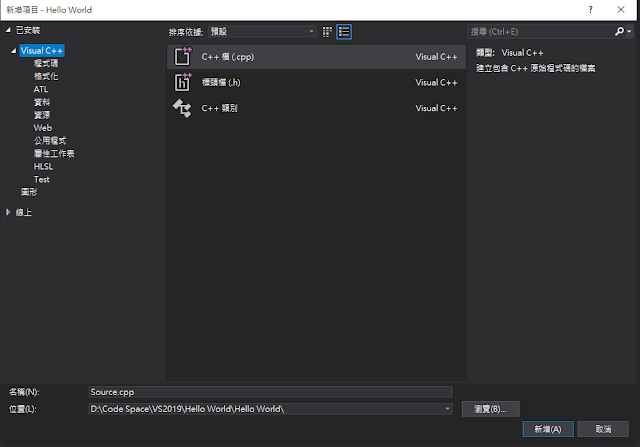Select the Test category
Screen dimensions: 640x447
click(x=42, y=179)
